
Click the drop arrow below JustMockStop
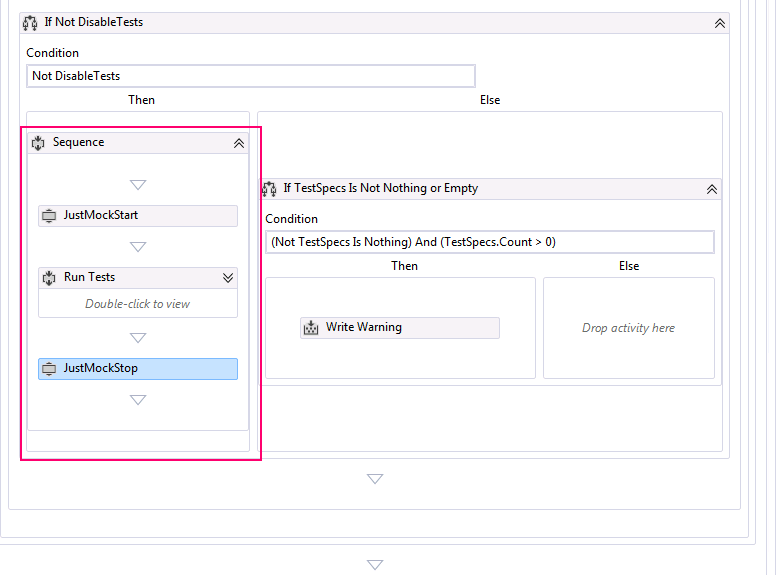coord(138,400)
